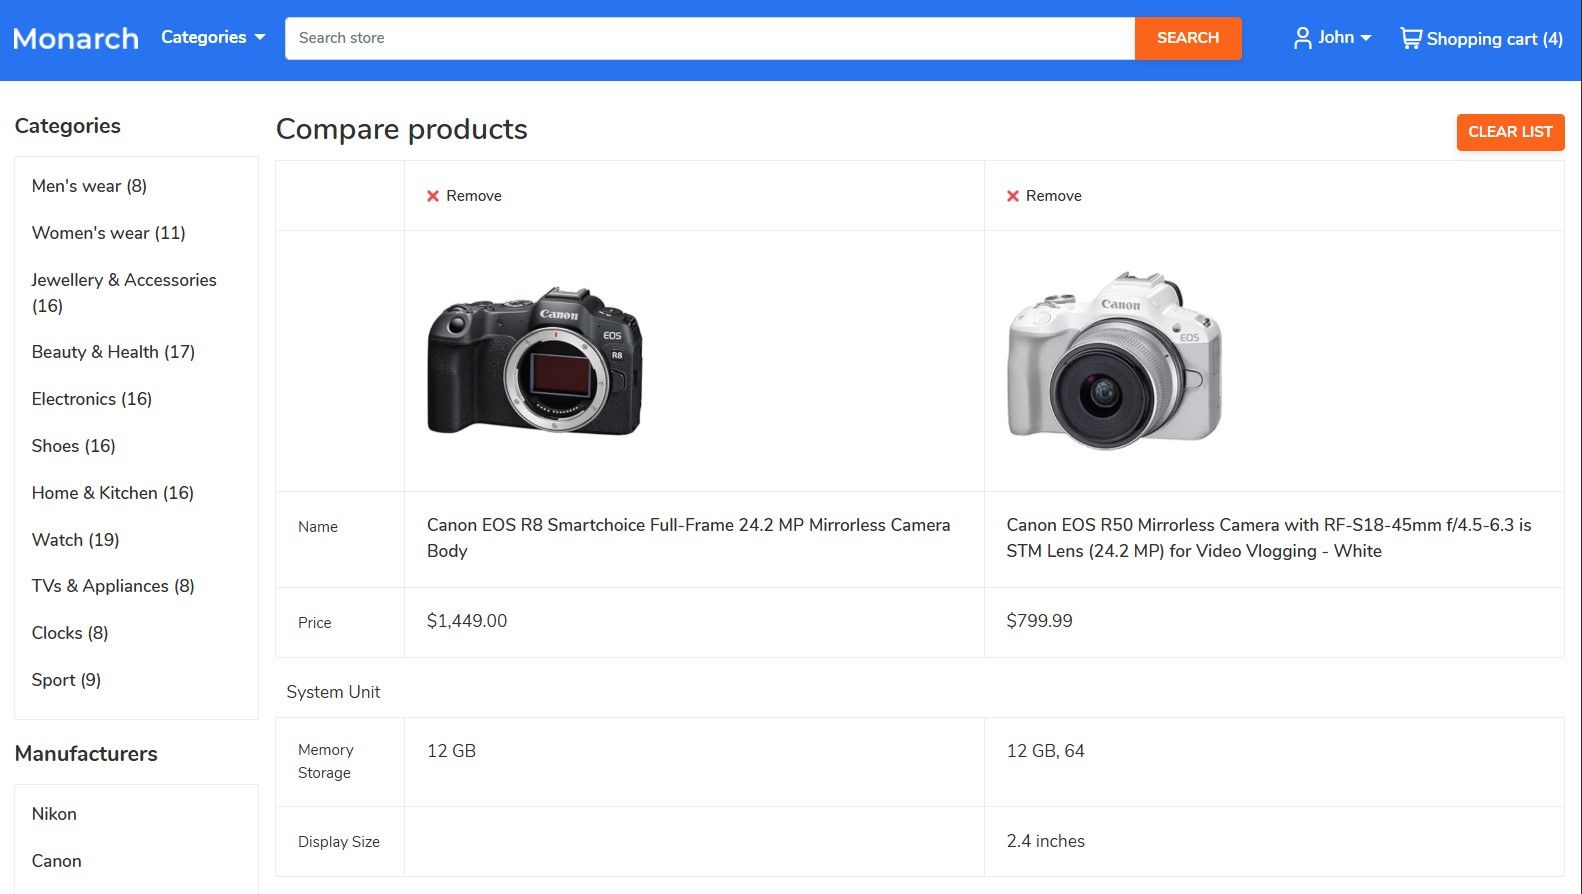Image resolution: width=1582 pixels, height=894 pixels.
Task: Select Sport (9) category
Action: [66, 680]
